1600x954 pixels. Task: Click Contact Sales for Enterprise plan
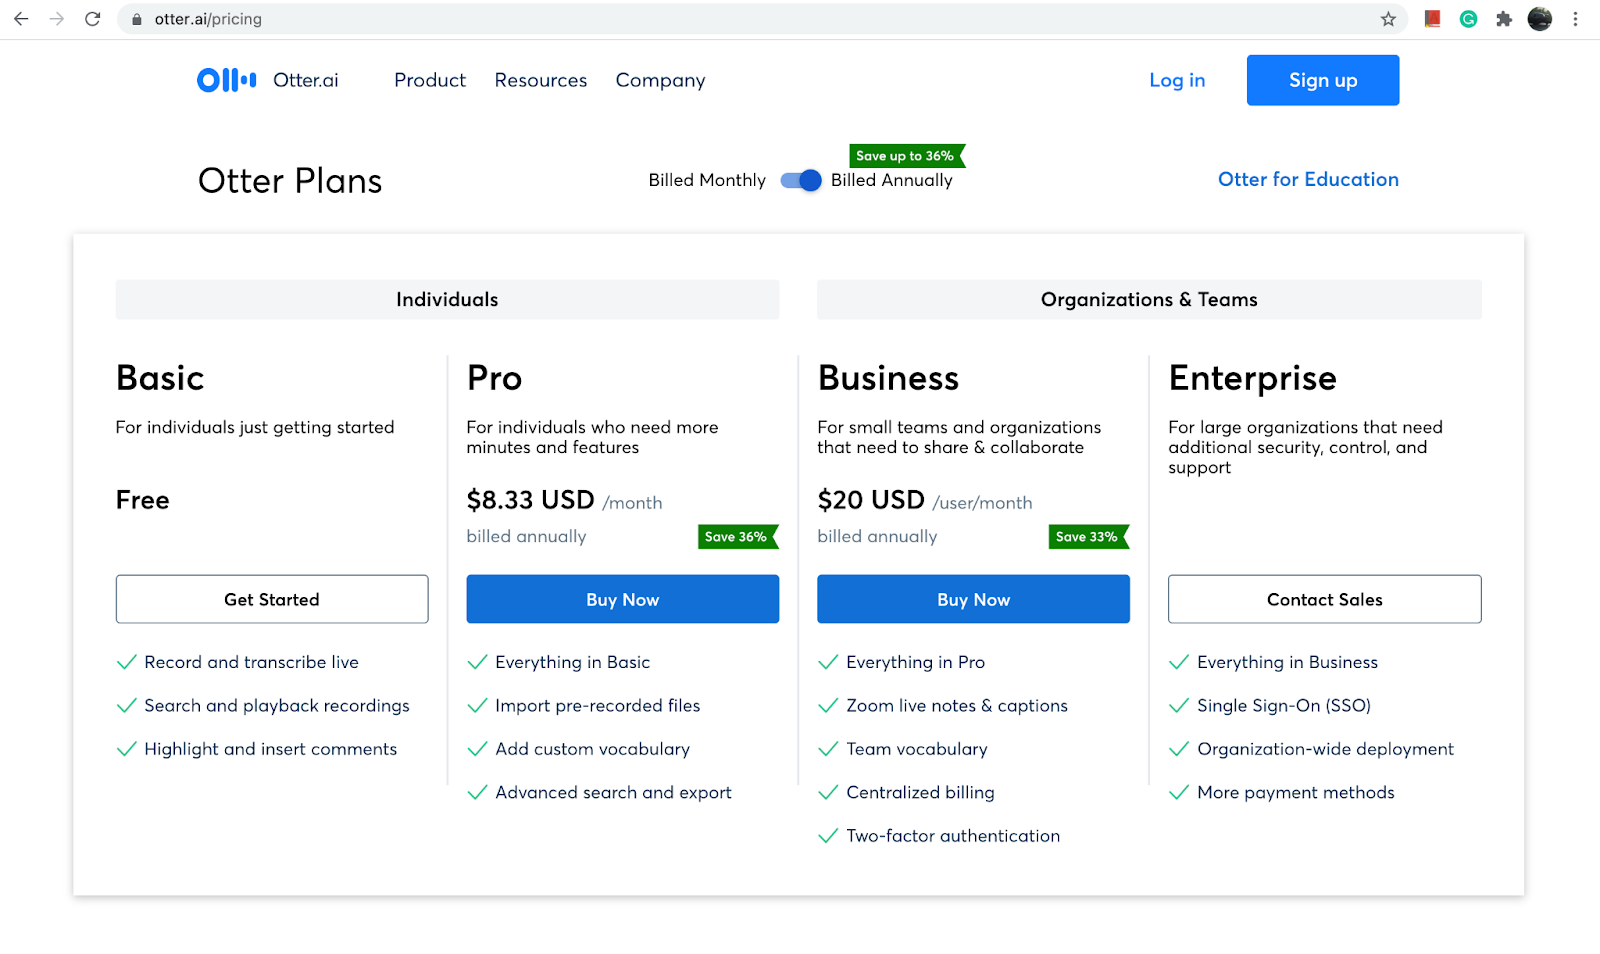click(1325, 599)
